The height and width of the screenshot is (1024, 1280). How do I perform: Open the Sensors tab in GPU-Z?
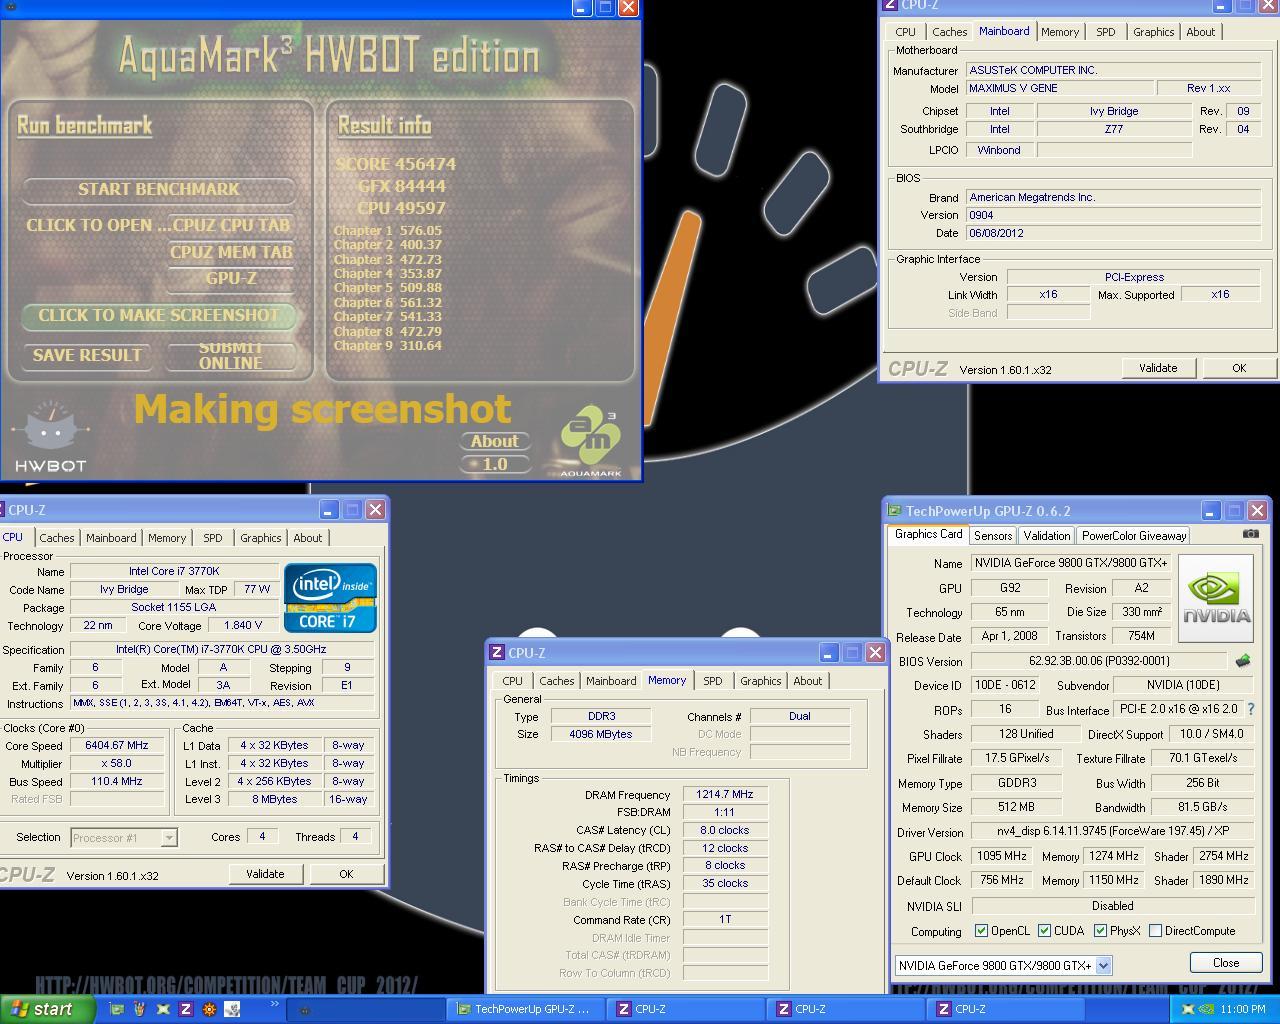pyautogui.click(x=993, y=536)
